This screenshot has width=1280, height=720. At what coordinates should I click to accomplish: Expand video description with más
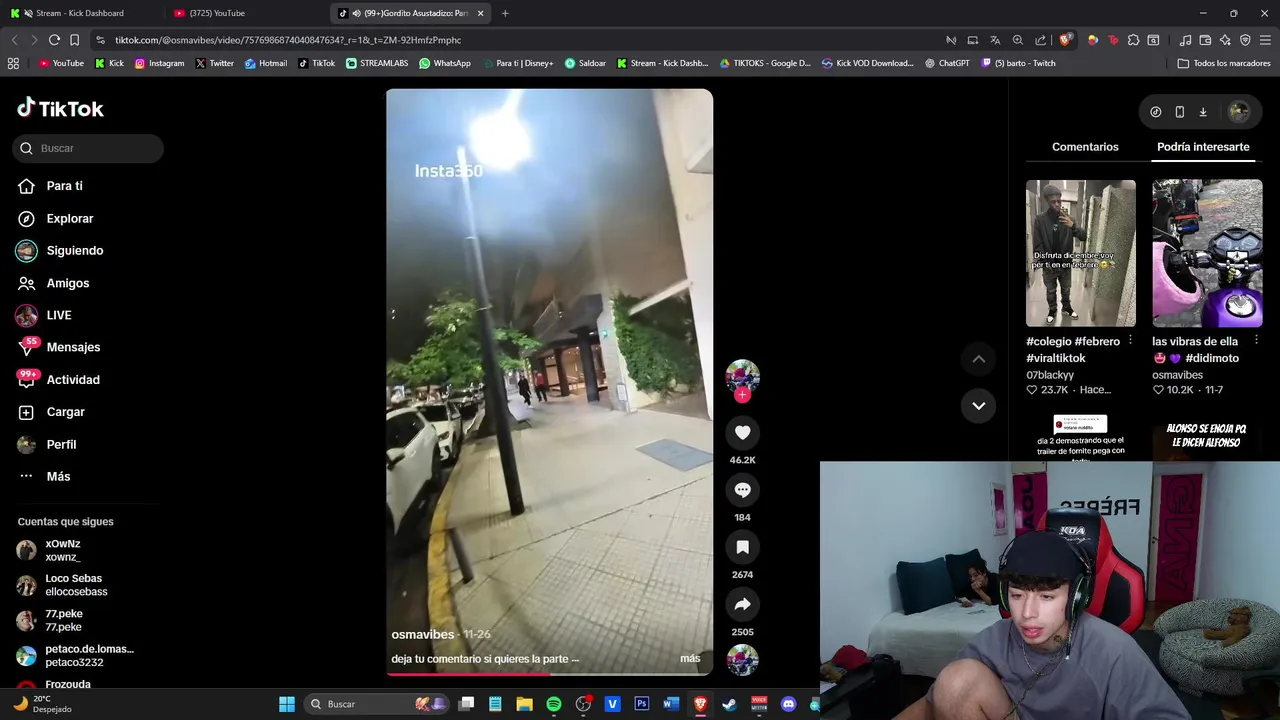pos(690,658)
